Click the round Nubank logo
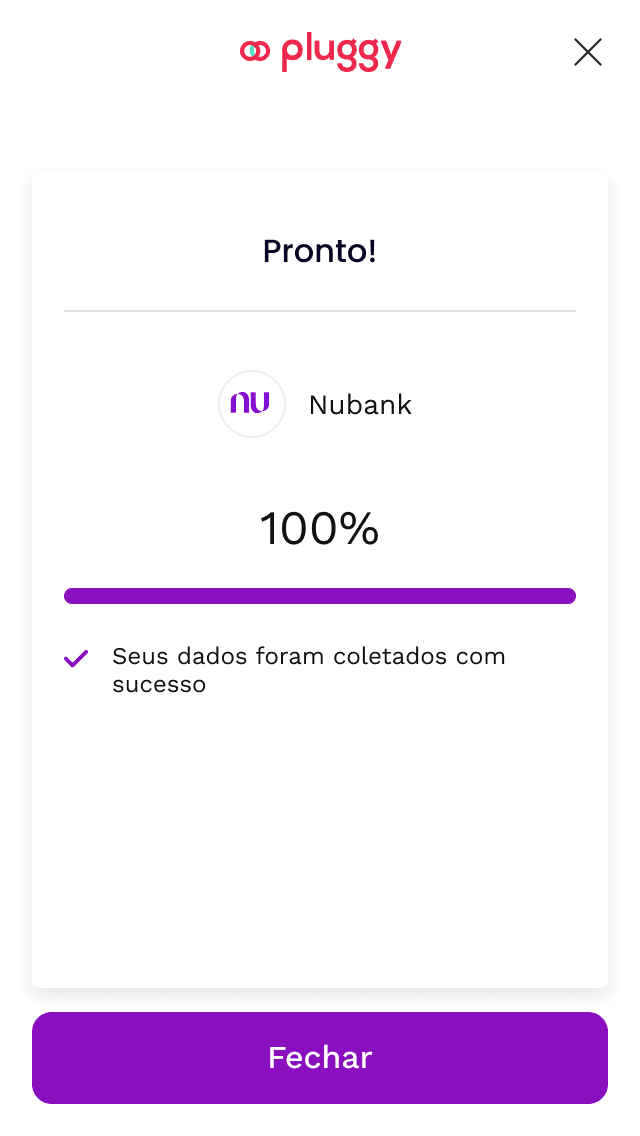 click(252, 404)
